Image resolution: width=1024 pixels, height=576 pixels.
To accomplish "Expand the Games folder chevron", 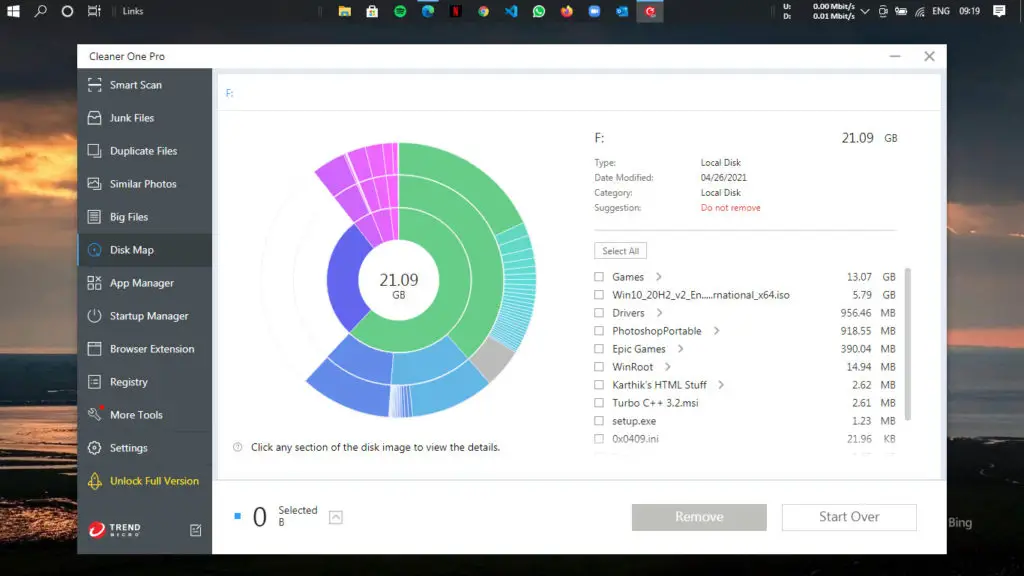I will pyautogui.click(x=659, y=277).
